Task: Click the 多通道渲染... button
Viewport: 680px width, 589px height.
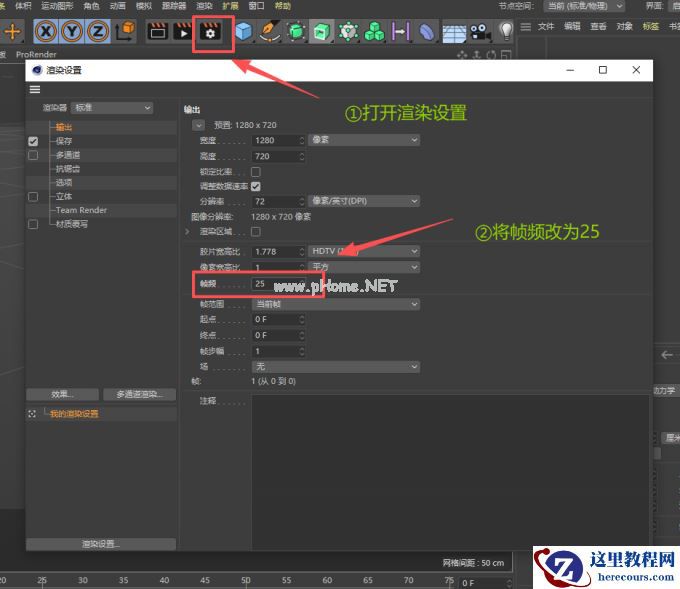Action: [x=140, y=394]
